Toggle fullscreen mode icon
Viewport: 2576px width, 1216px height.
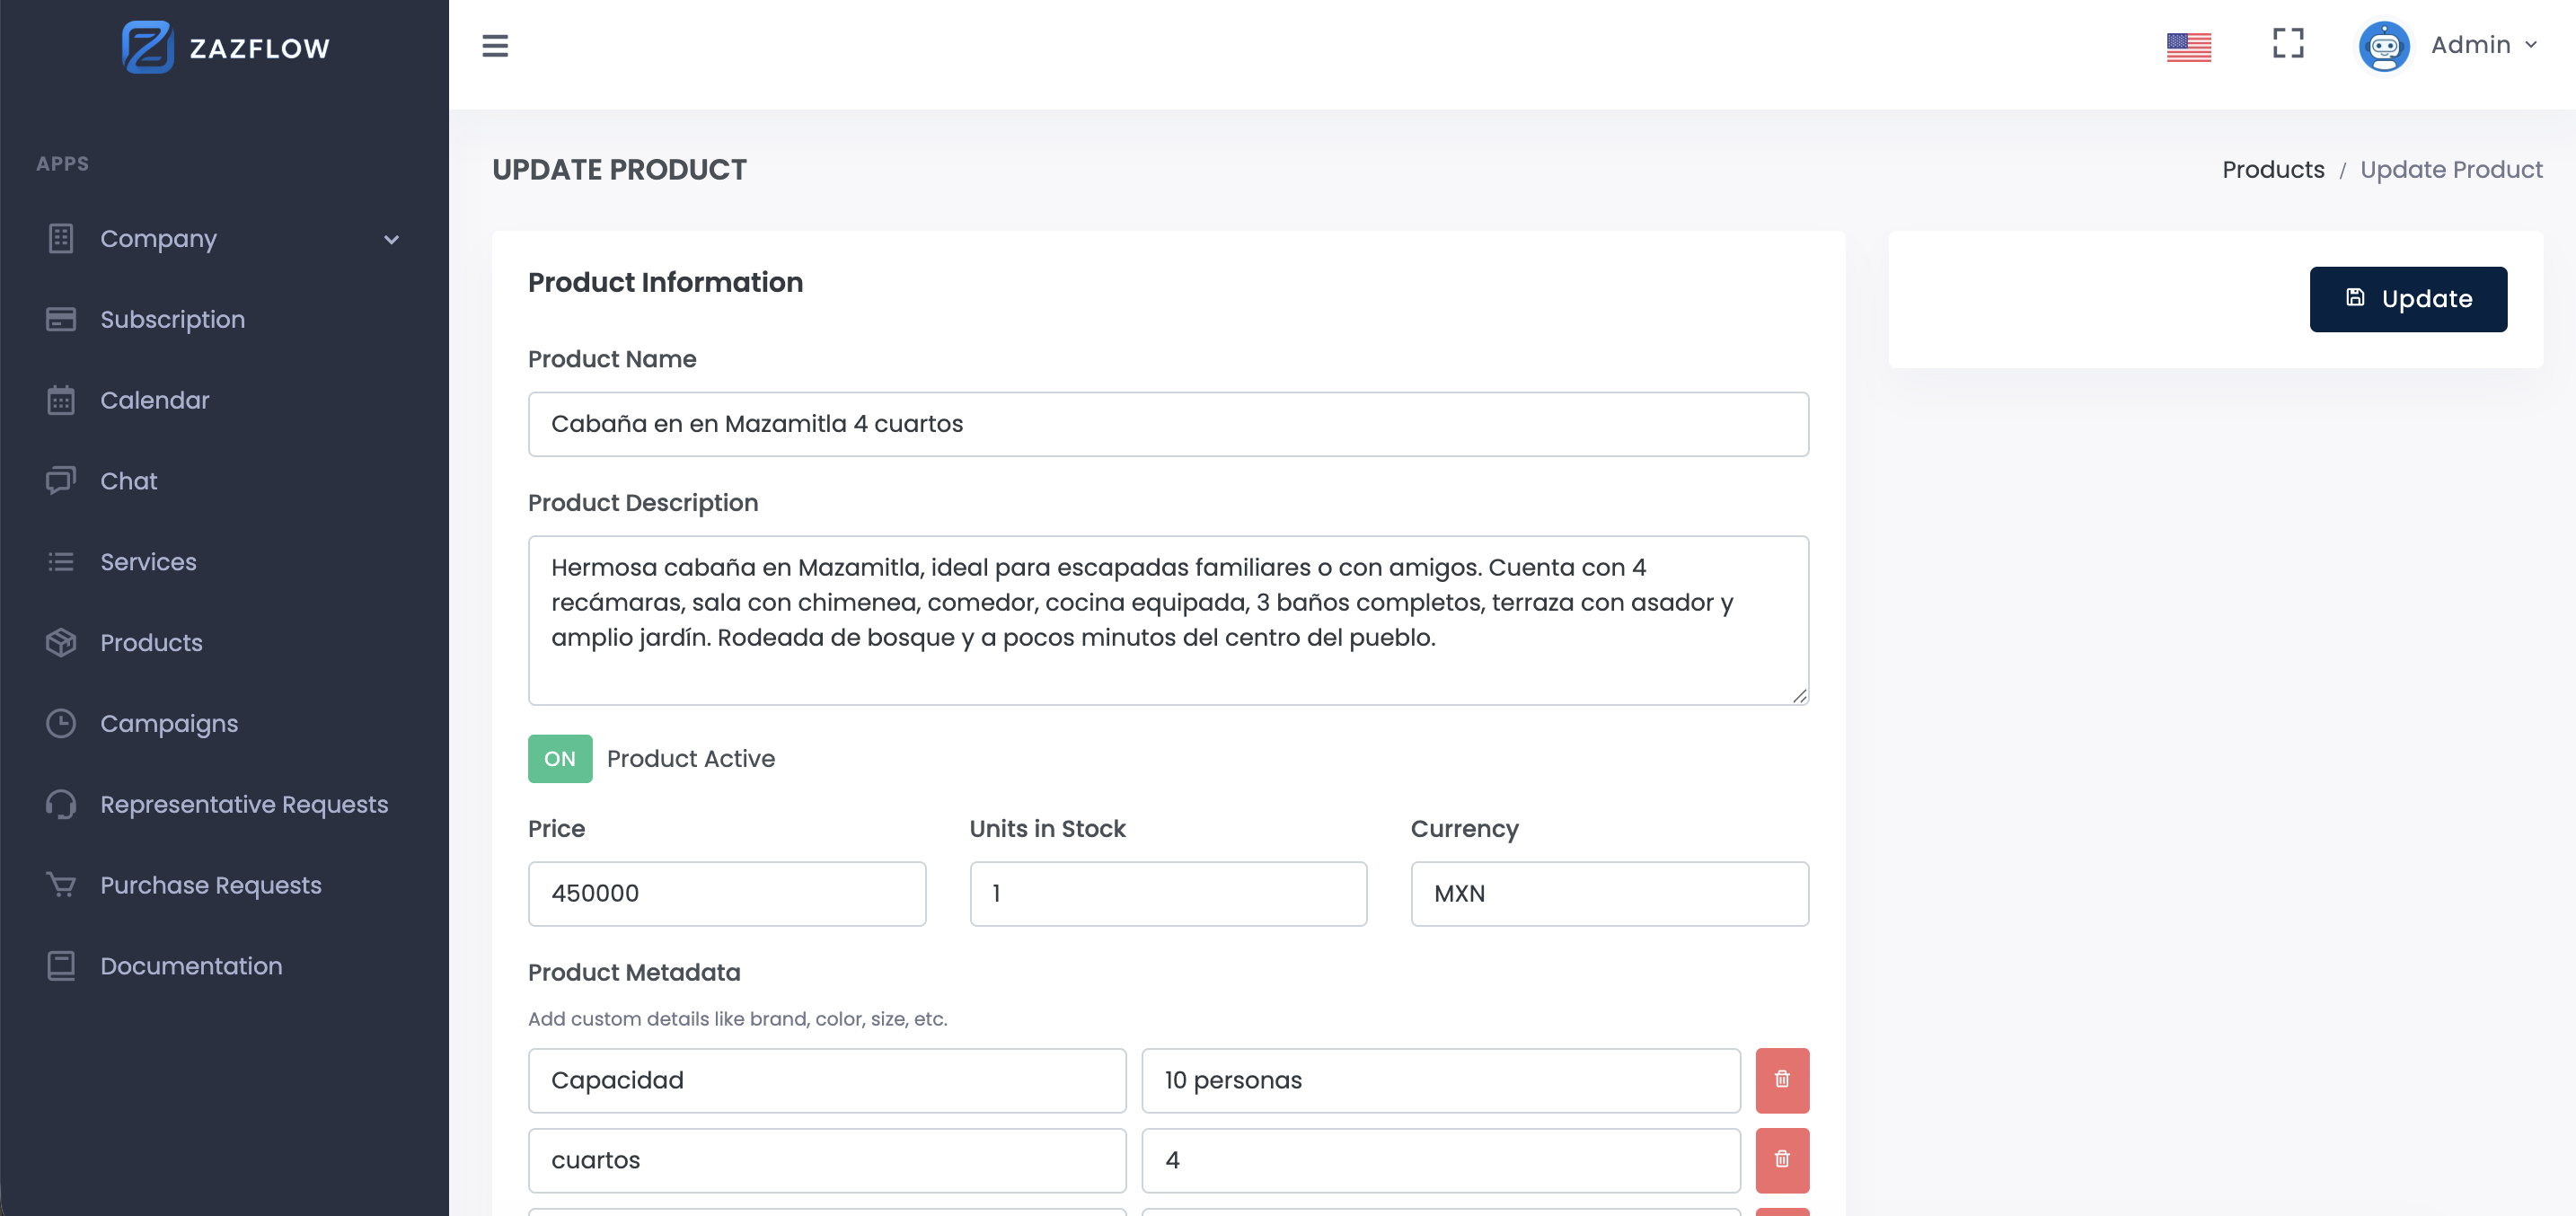tap(2287, 44)
